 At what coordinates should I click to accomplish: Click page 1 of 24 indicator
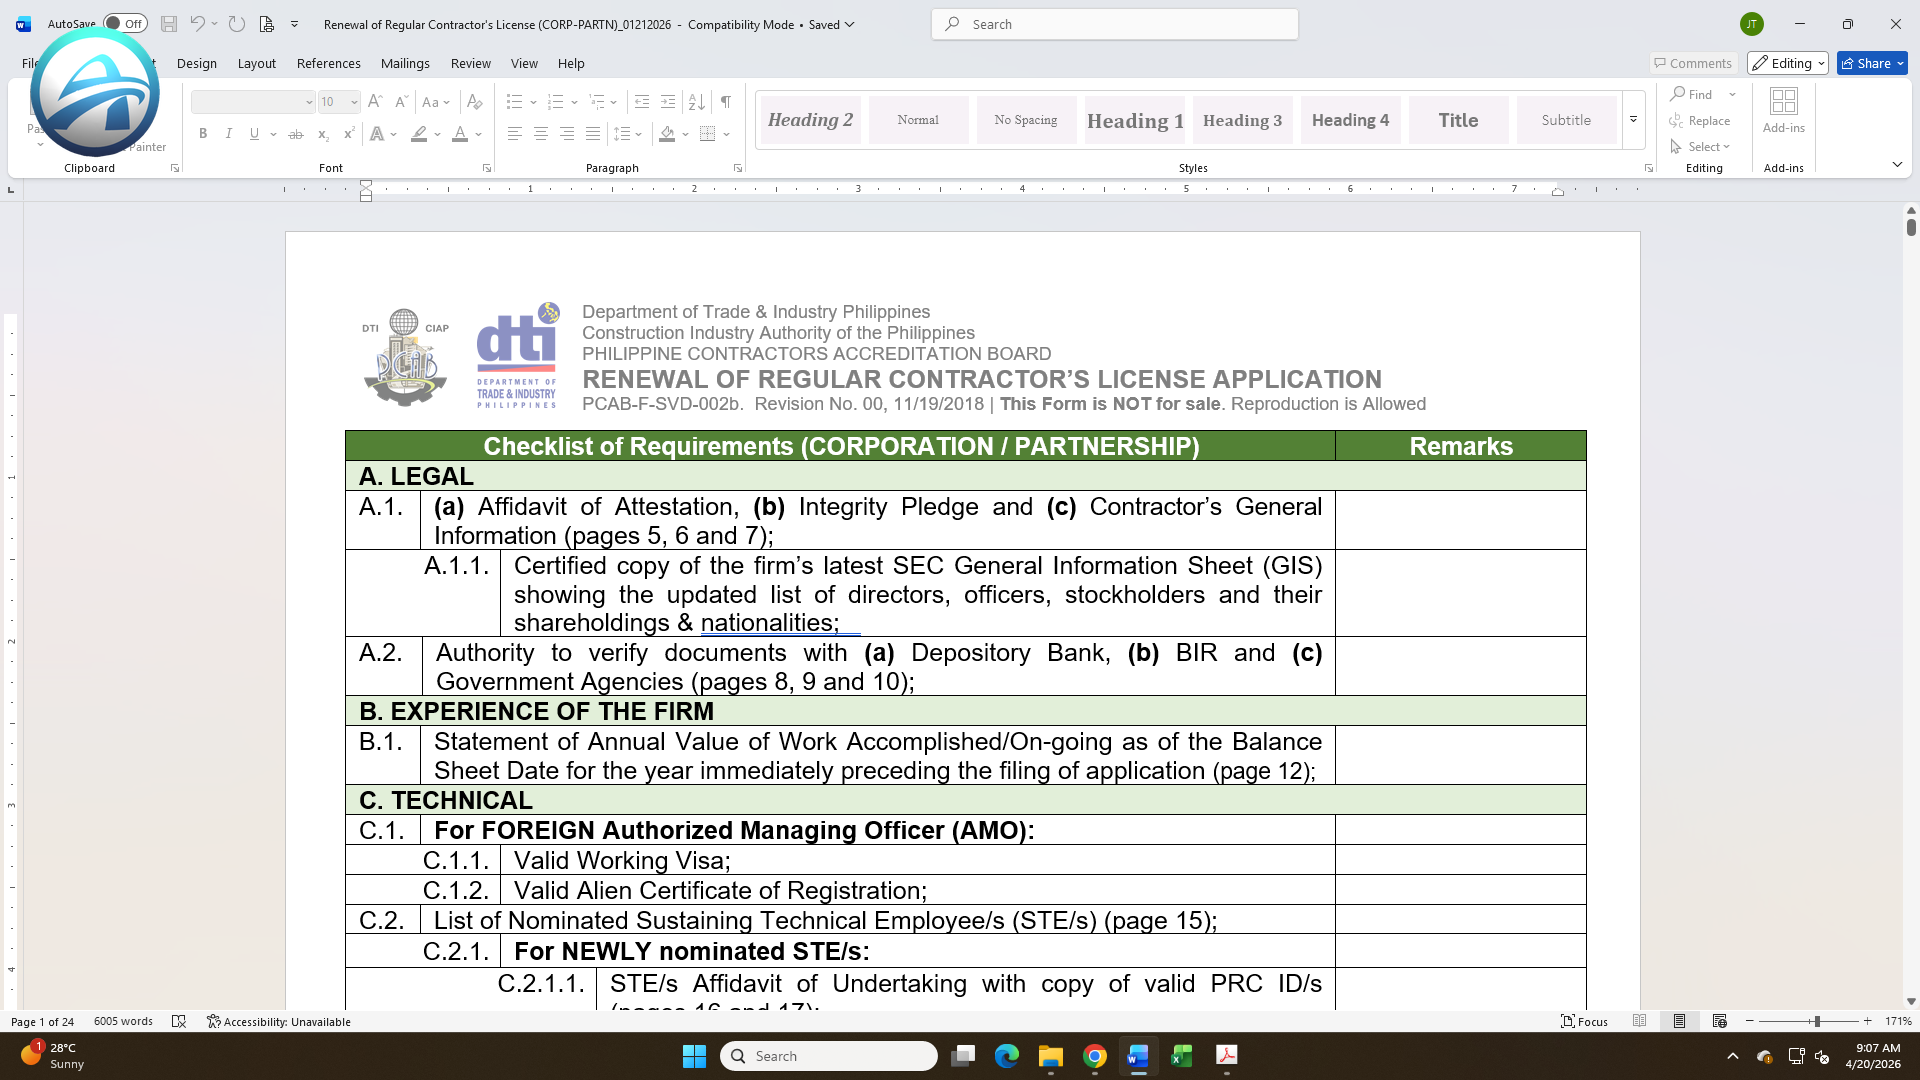coord(43,1021)
